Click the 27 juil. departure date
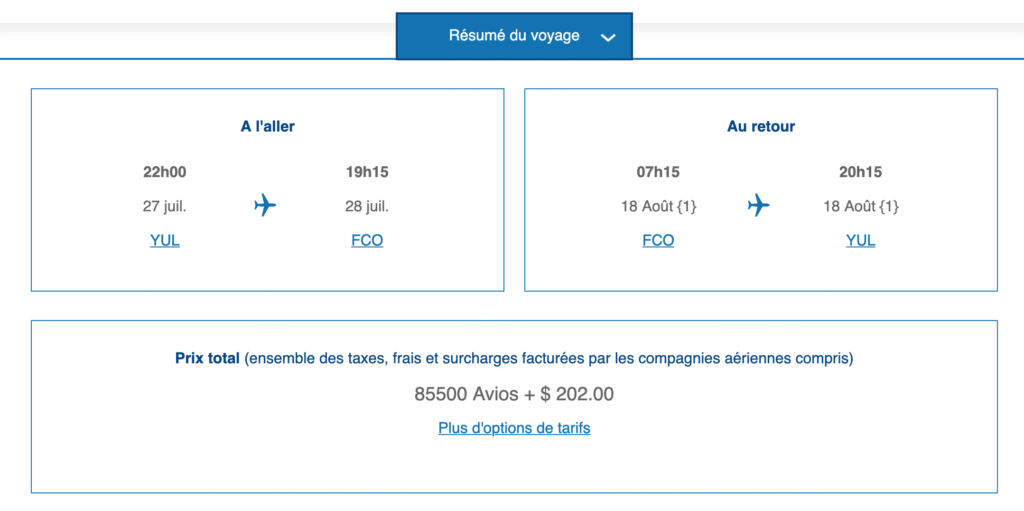The image size is (1024, 511). (165, 207)
